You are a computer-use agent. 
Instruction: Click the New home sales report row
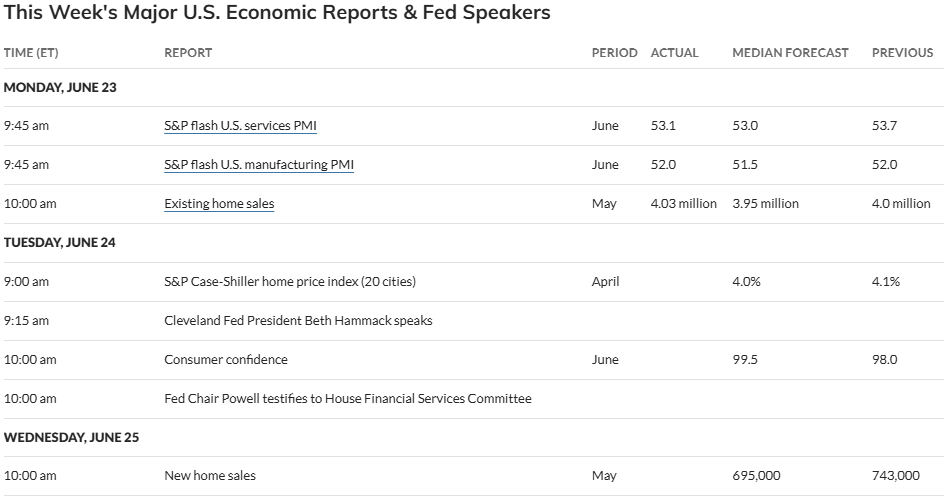click(x=474, y=476)
